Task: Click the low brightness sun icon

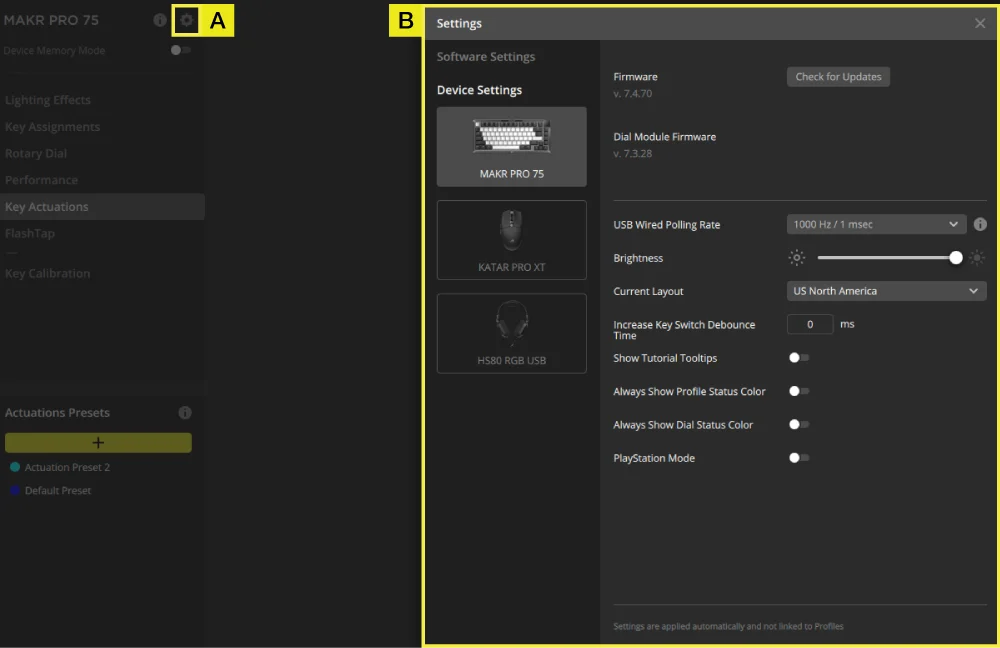Action: [796, 257]
